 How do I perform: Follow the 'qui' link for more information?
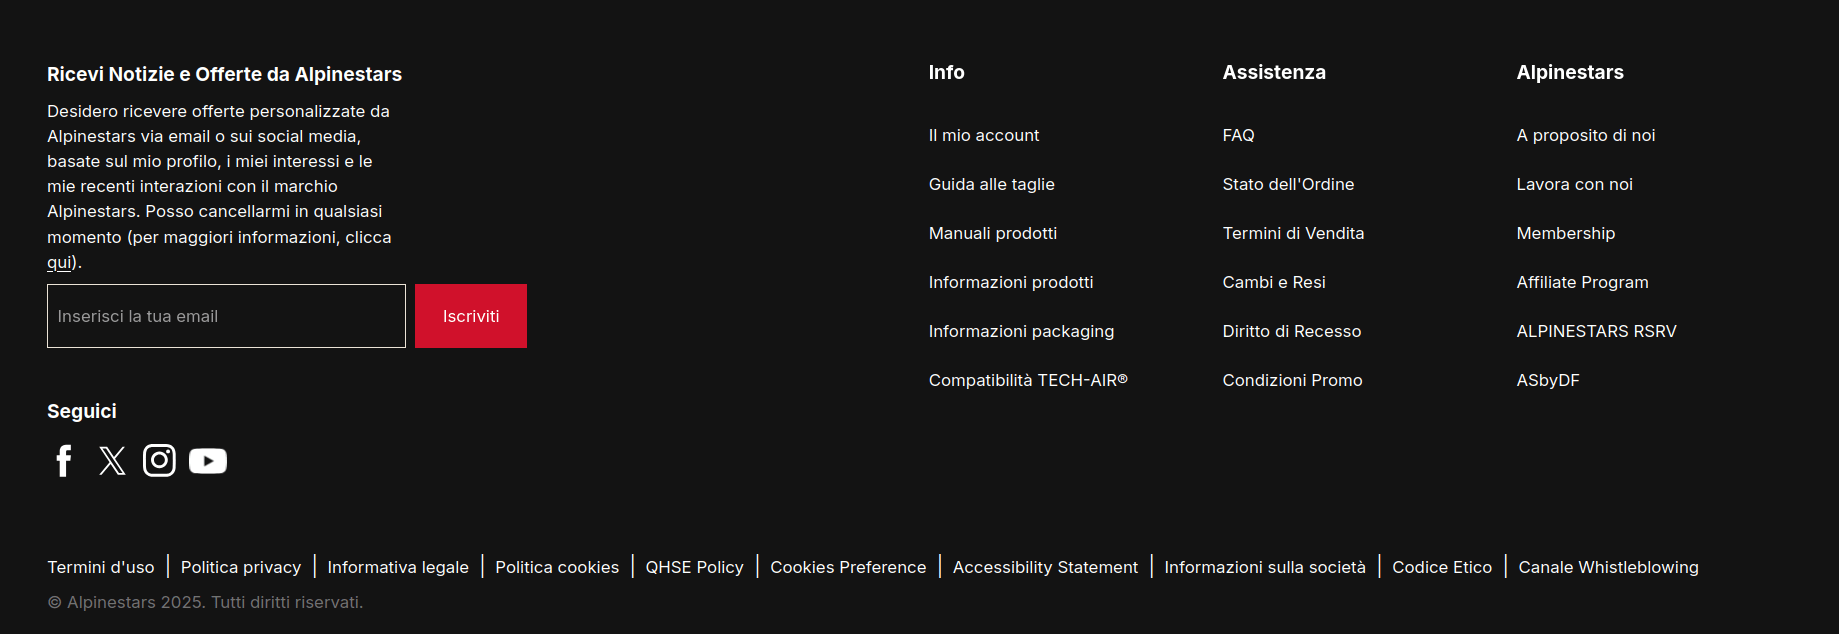59,263
